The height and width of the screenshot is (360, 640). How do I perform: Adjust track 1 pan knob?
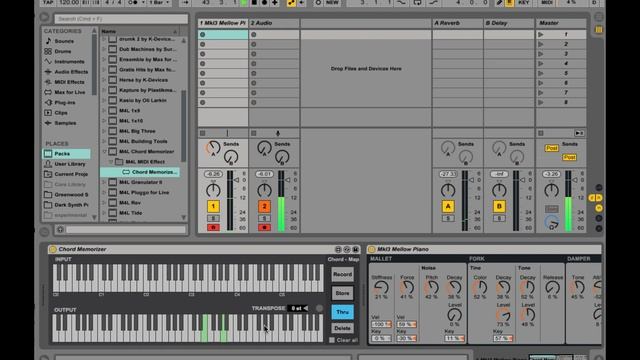coord(213,190)
